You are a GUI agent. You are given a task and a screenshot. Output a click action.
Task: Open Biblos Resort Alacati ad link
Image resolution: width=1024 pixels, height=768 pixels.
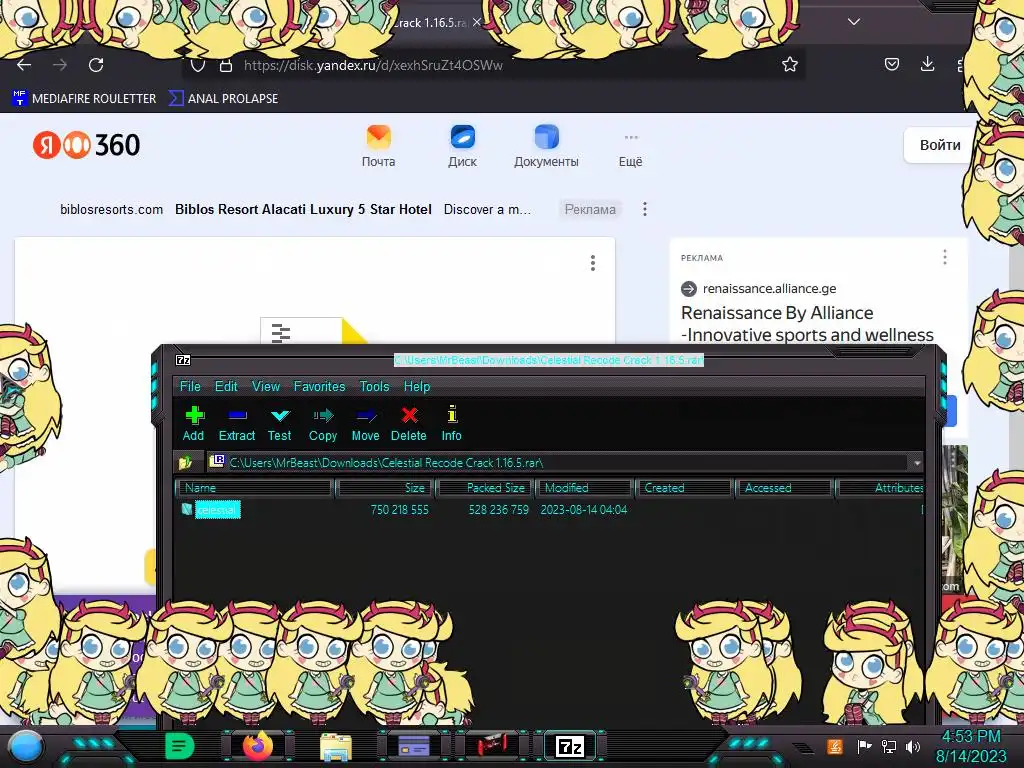303,210
